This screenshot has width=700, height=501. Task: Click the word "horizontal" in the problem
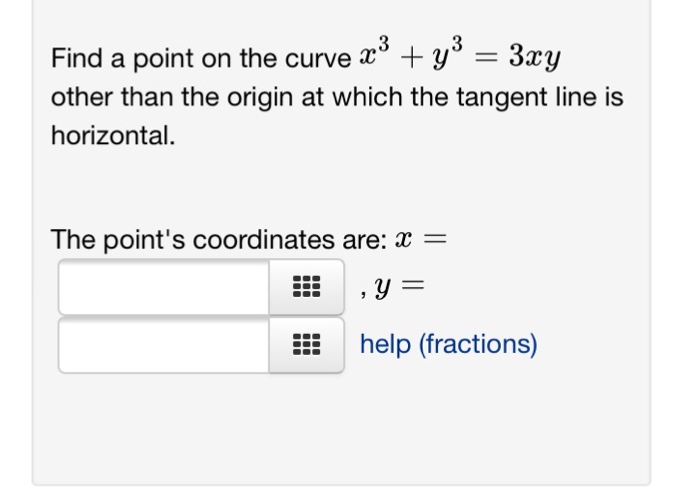coord(111,135)
